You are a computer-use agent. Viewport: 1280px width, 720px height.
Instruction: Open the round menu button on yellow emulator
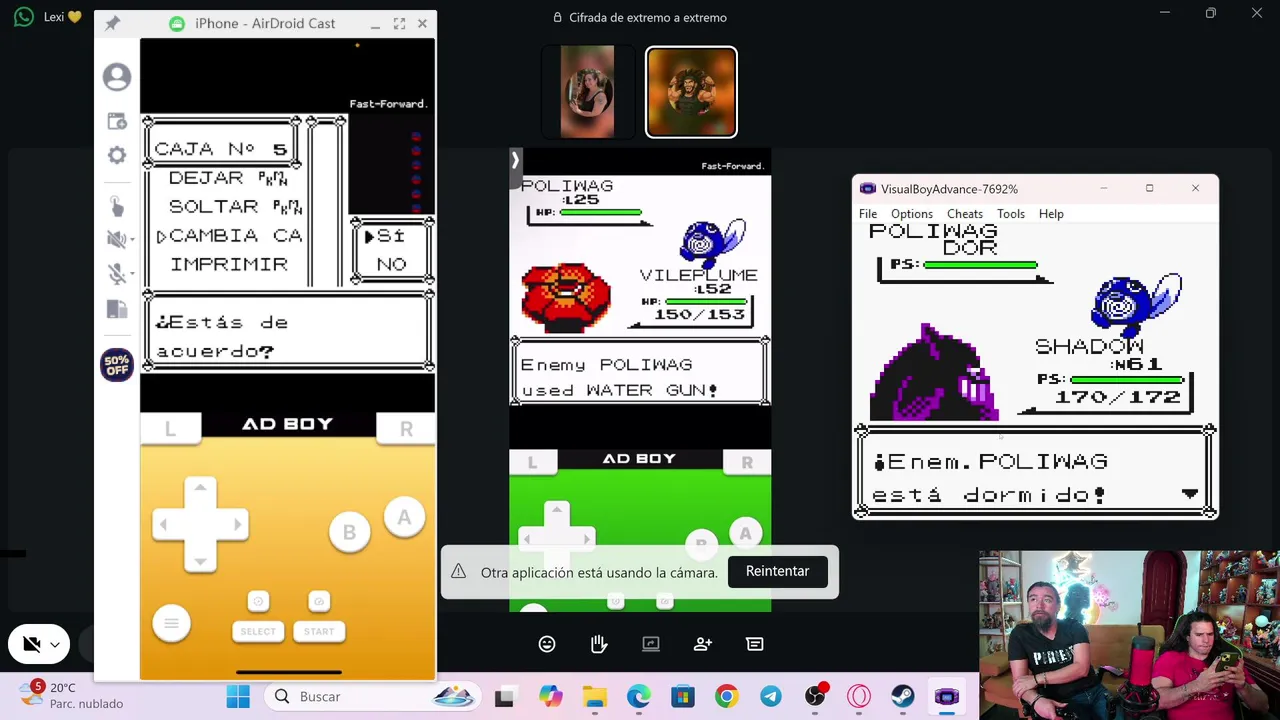point(171,624)
